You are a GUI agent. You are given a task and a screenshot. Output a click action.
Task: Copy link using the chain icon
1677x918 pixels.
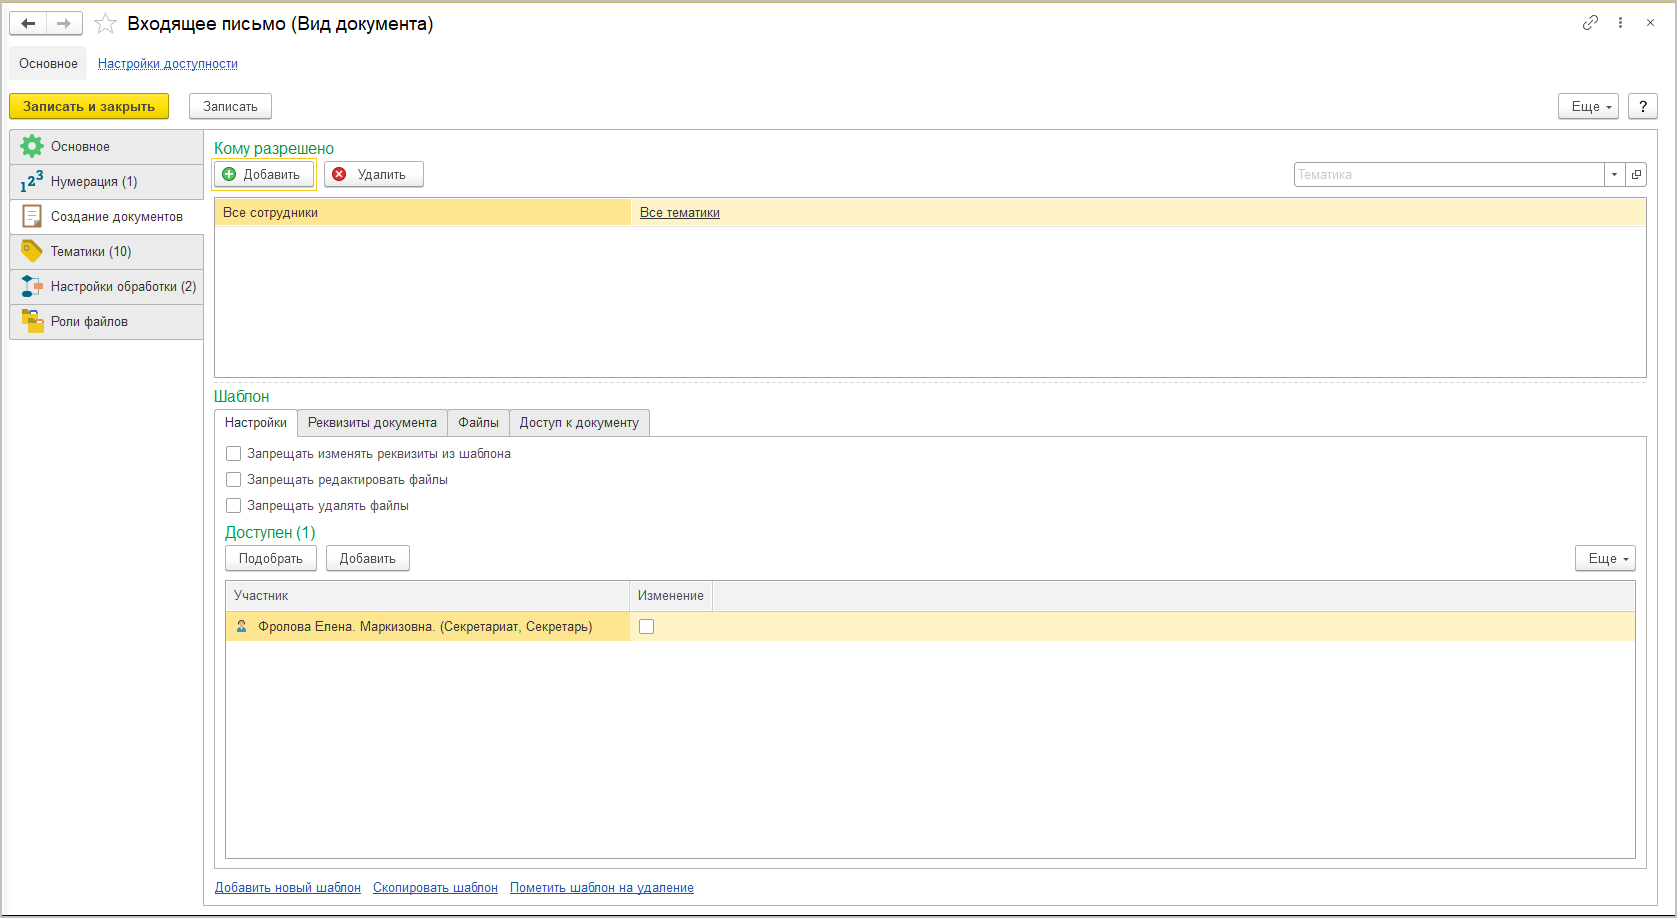[1590, 23]
